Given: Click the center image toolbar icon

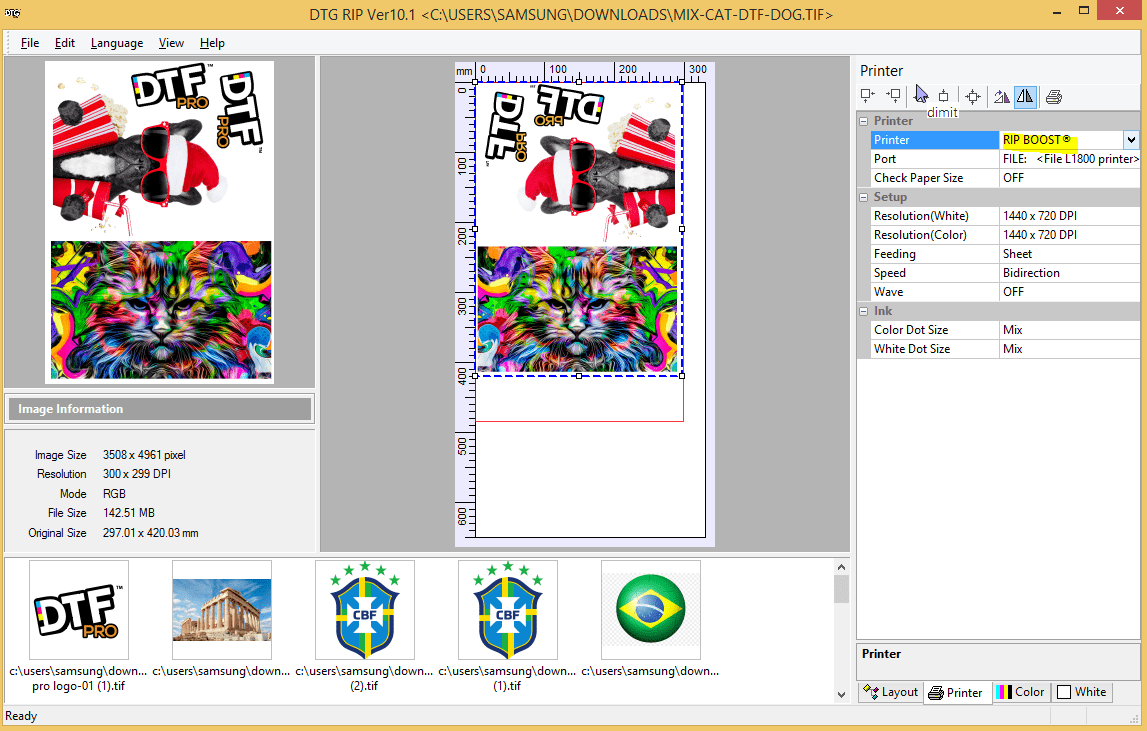Looking at the screenshot, I should click(973, 96).
